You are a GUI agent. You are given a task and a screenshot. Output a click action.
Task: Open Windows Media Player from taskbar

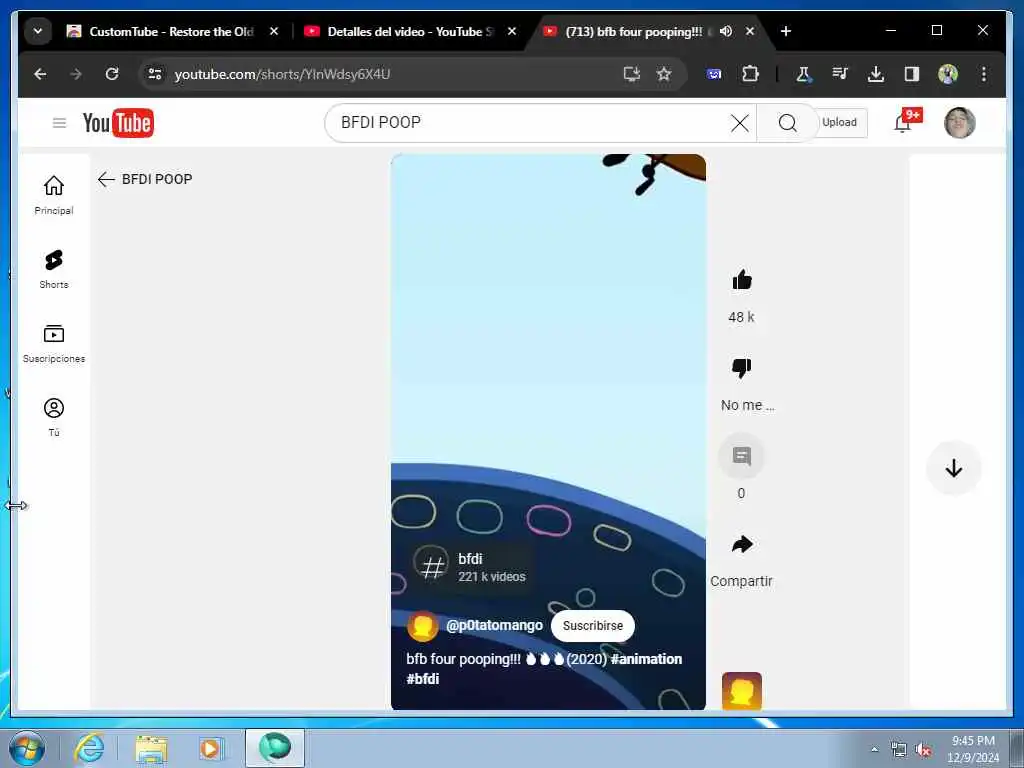212,748
